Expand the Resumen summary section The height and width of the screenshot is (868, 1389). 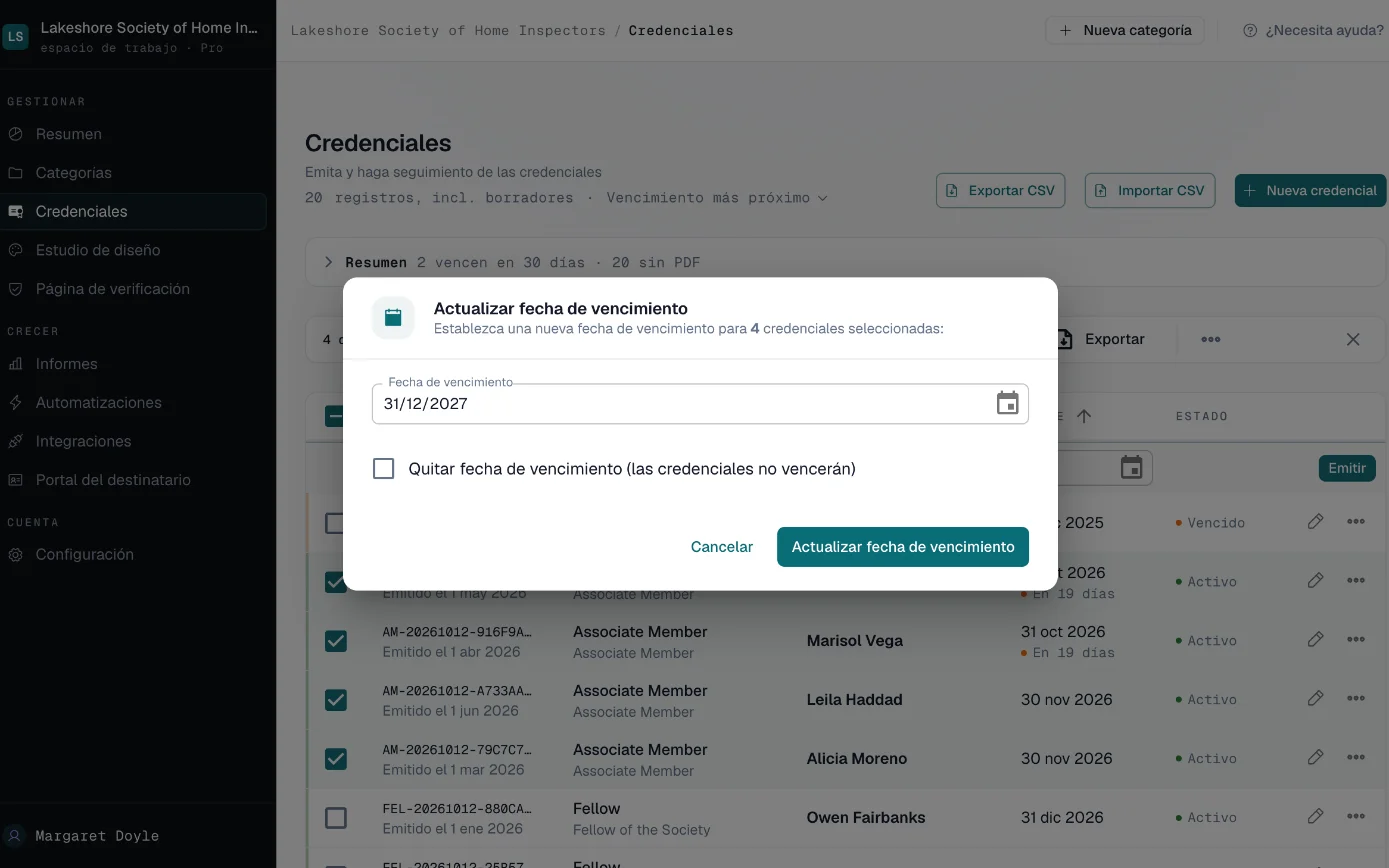click(328, 262)
